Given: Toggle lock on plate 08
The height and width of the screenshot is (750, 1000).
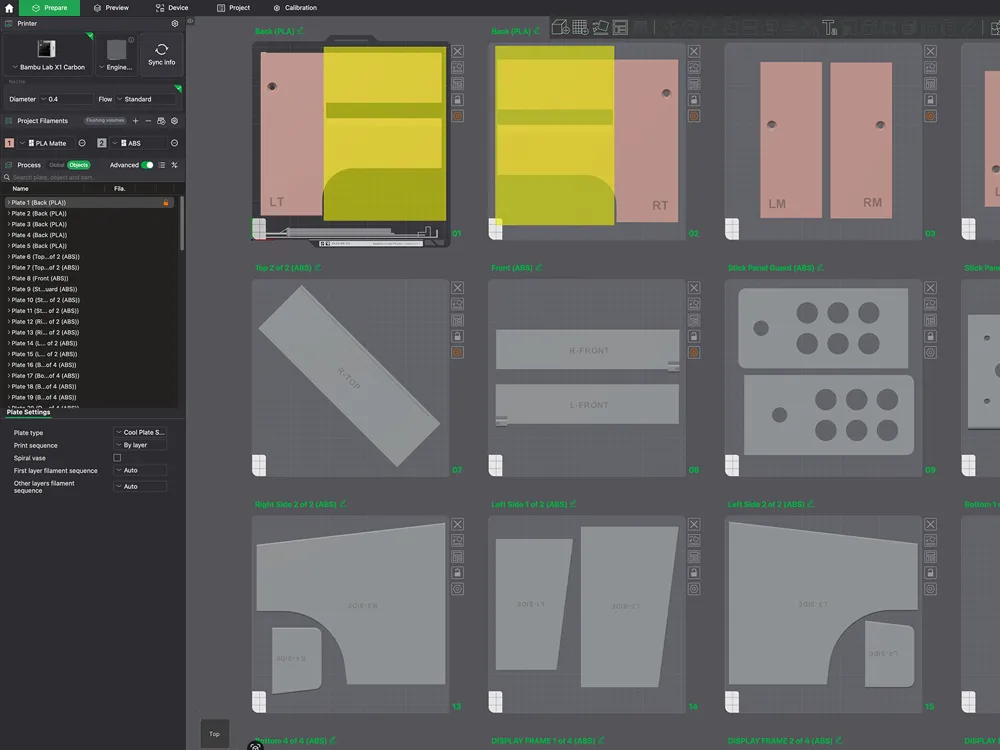Looking at the screenshot, I should coord(694,336).
